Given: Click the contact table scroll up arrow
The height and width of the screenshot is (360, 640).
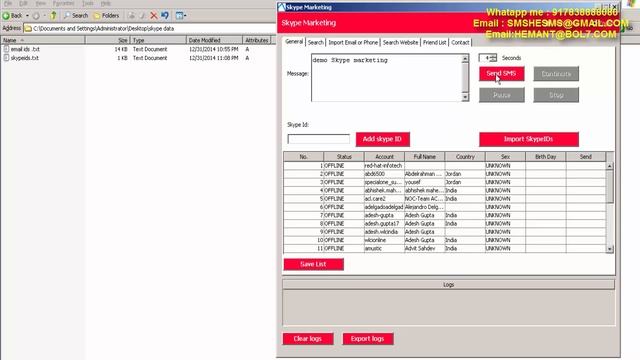Looking at the screenshot, I should (x=609, y=166).
